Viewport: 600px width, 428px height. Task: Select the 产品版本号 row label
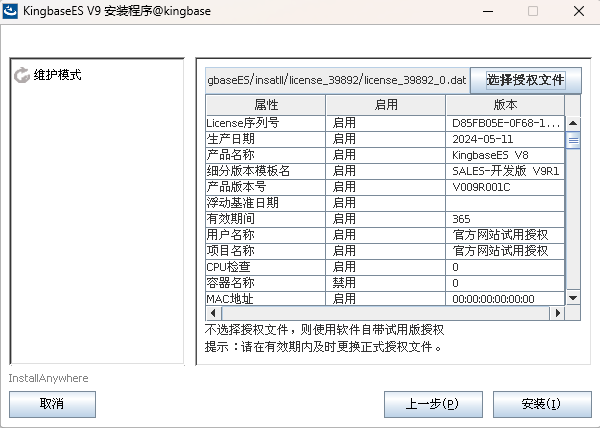[x=236, y=187]
